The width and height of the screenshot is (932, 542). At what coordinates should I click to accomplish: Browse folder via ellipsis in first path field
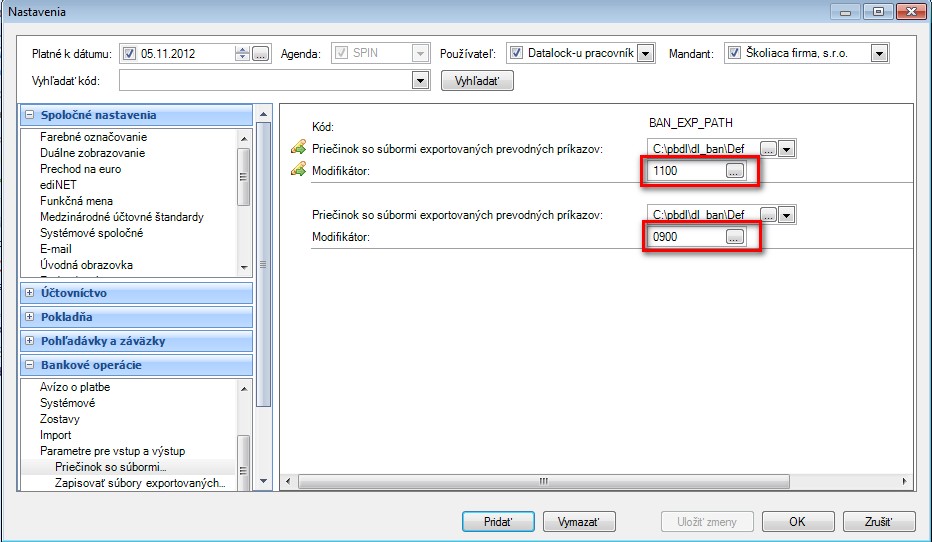tap(769, 149)
